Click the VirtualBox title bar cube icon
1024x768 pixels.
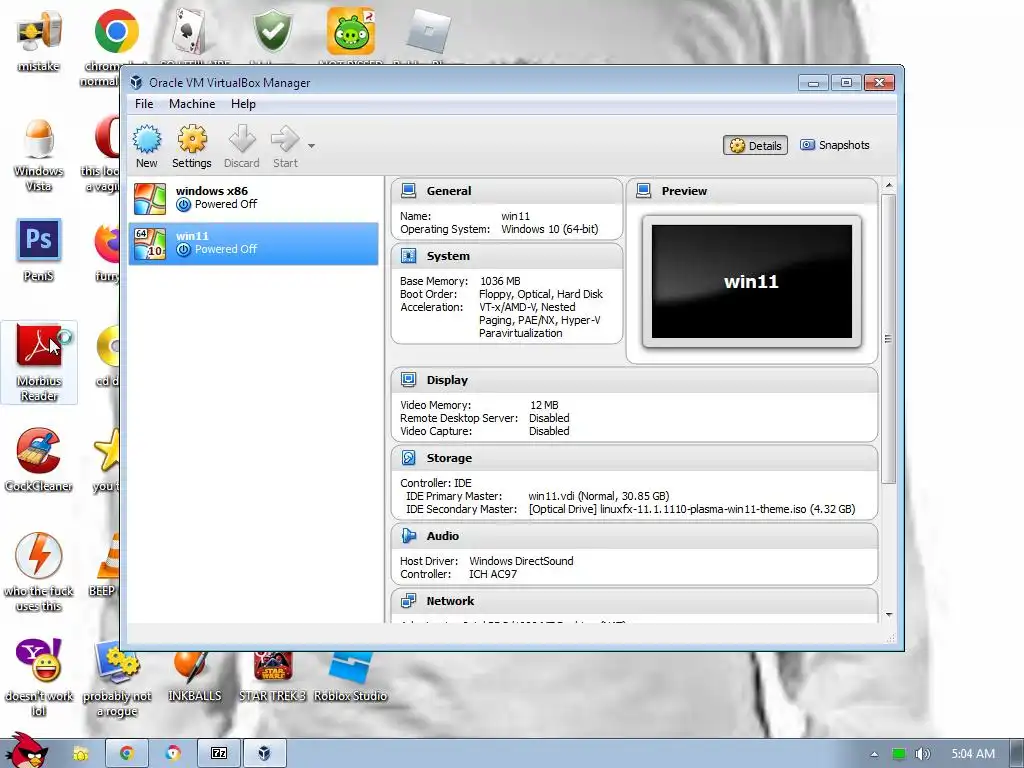pos(136,82)
